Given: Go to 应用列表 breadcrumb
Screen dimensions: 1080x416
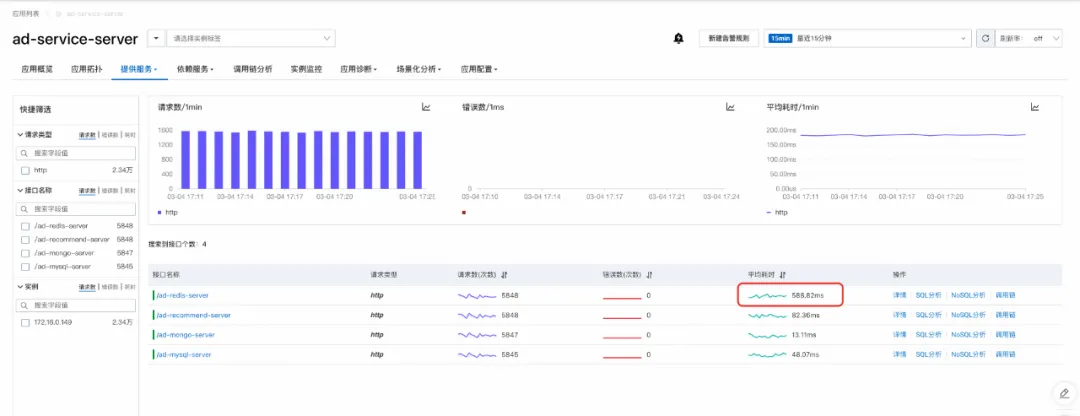Looking at the screenshot, I should [25, 14].
